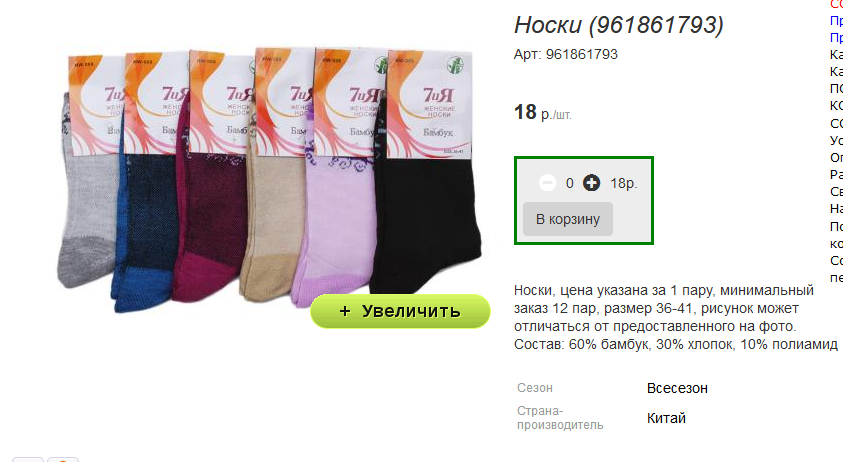Image resolution: width=843 pixels, height=462 pixels.
Task: Click the Сезон attribute label
Action: 535,388
